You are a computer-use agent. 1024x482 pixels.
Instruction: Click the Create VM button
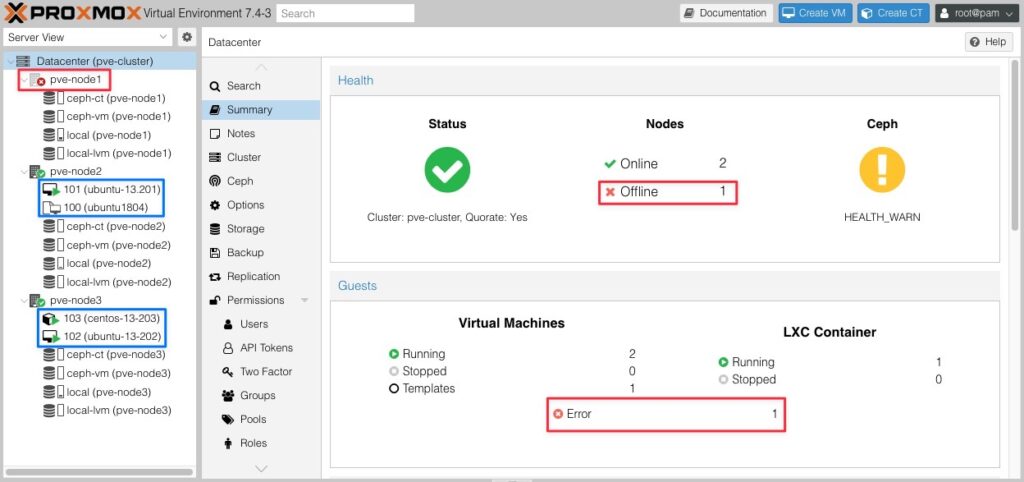[x=815, y=13]
